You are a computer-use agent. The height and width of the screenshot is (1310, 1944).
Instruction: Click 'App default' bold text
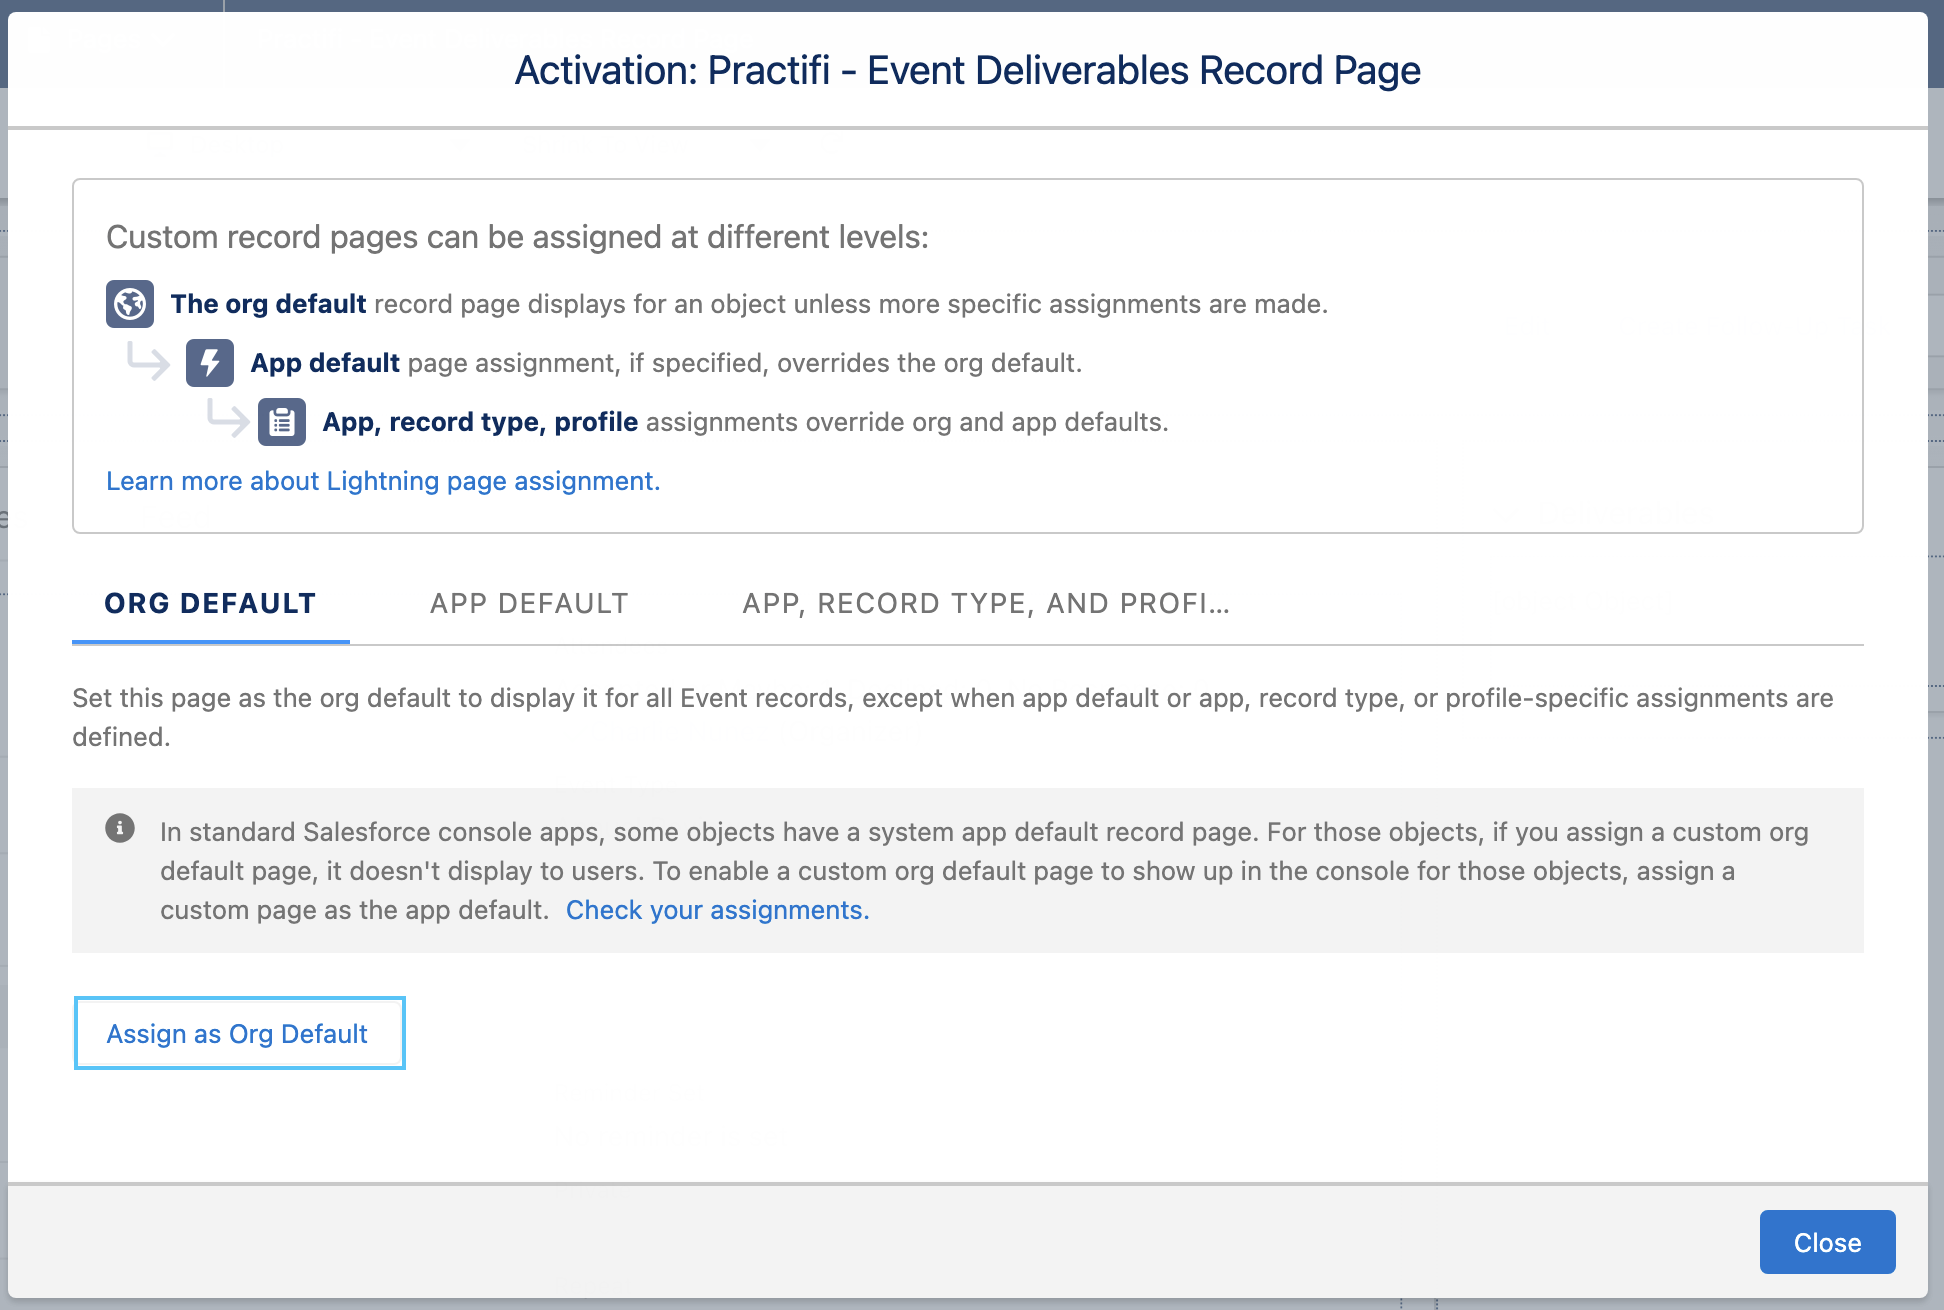tap(325, 363)
